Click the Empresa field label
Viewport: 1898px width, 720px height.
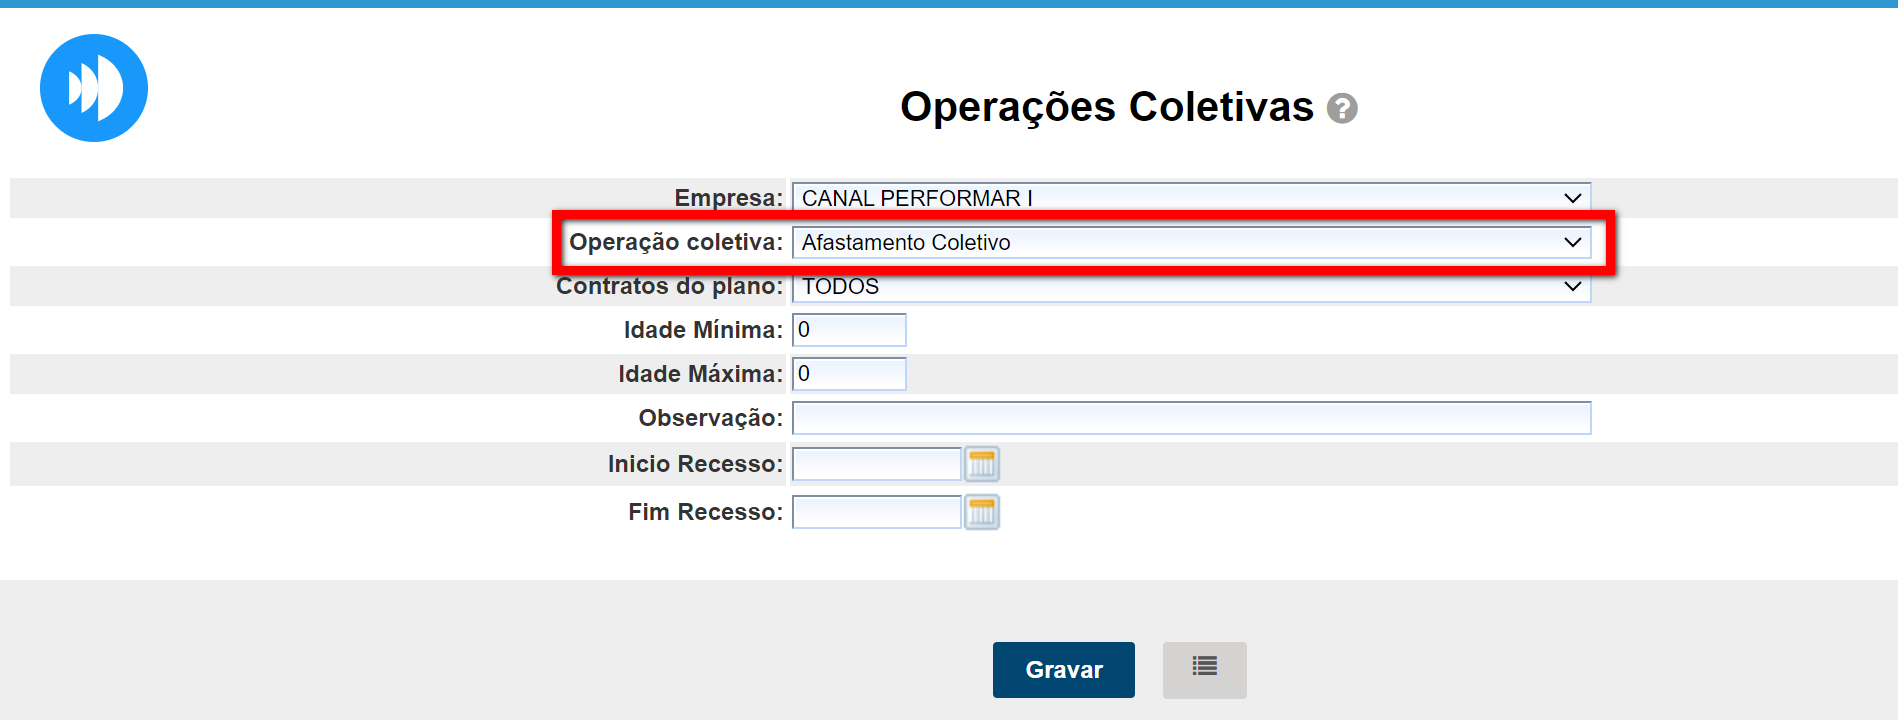pos(728,198)
